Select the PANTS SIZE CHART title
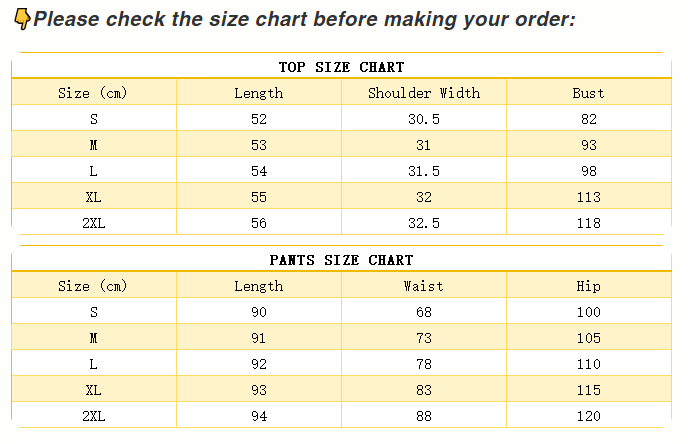 (341, 260)
